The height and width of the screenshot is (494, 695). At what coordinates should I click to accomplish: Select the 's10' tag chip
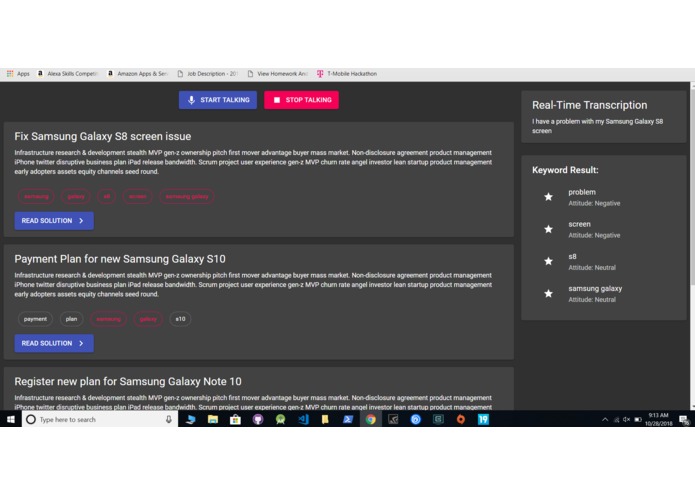click(180, 319)
